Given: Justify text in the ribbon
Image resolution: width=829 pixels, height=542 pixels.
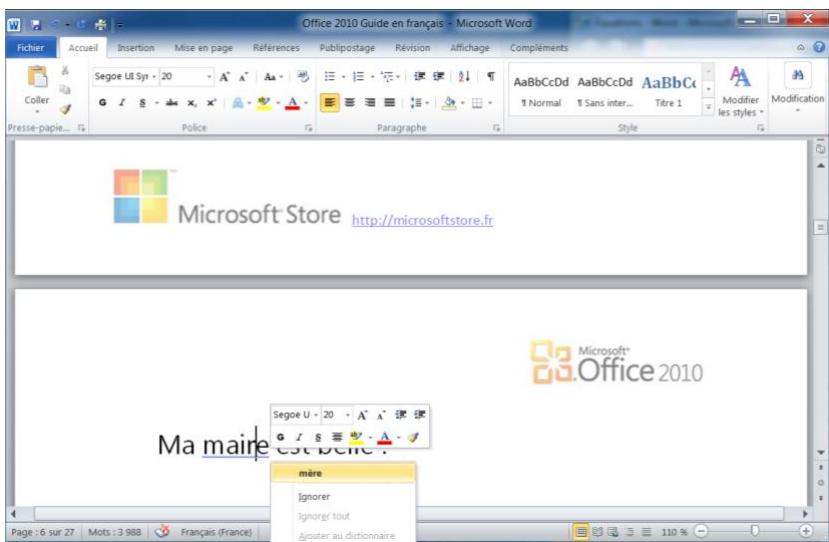Looking at the screenshot, I should coord(390,103).
